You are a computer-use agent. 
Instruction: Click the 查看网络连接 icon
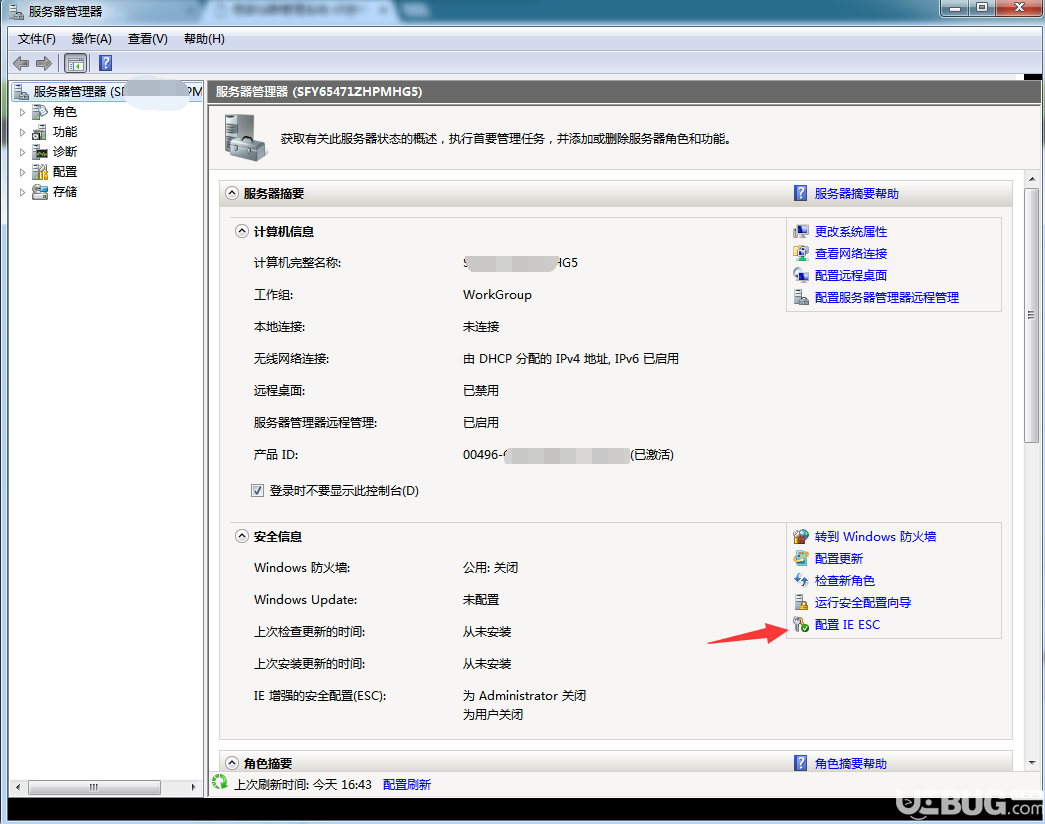[x=800, y=253]
